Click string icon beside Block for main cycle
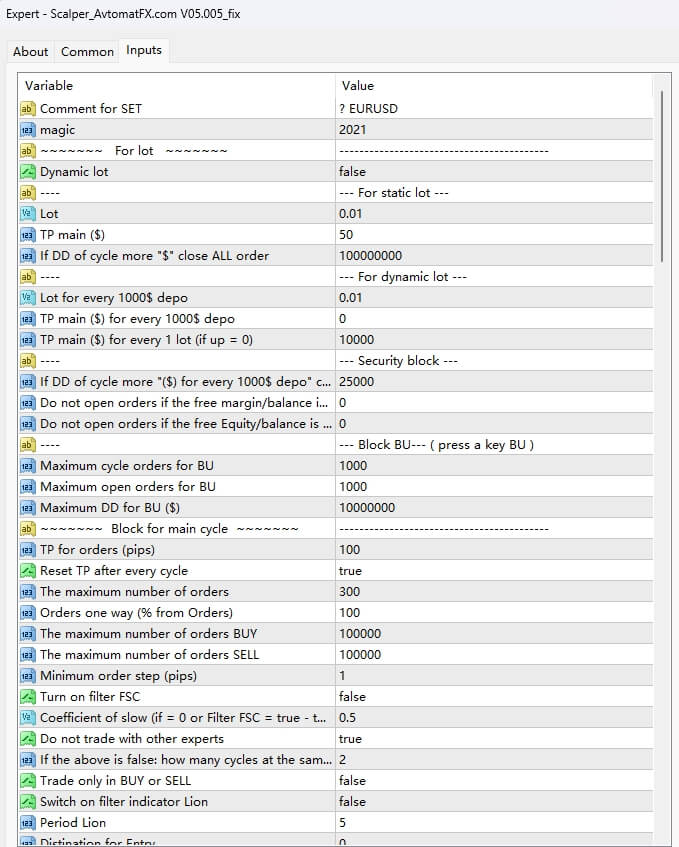Screen dimensions: 679x847 (27, 529)
